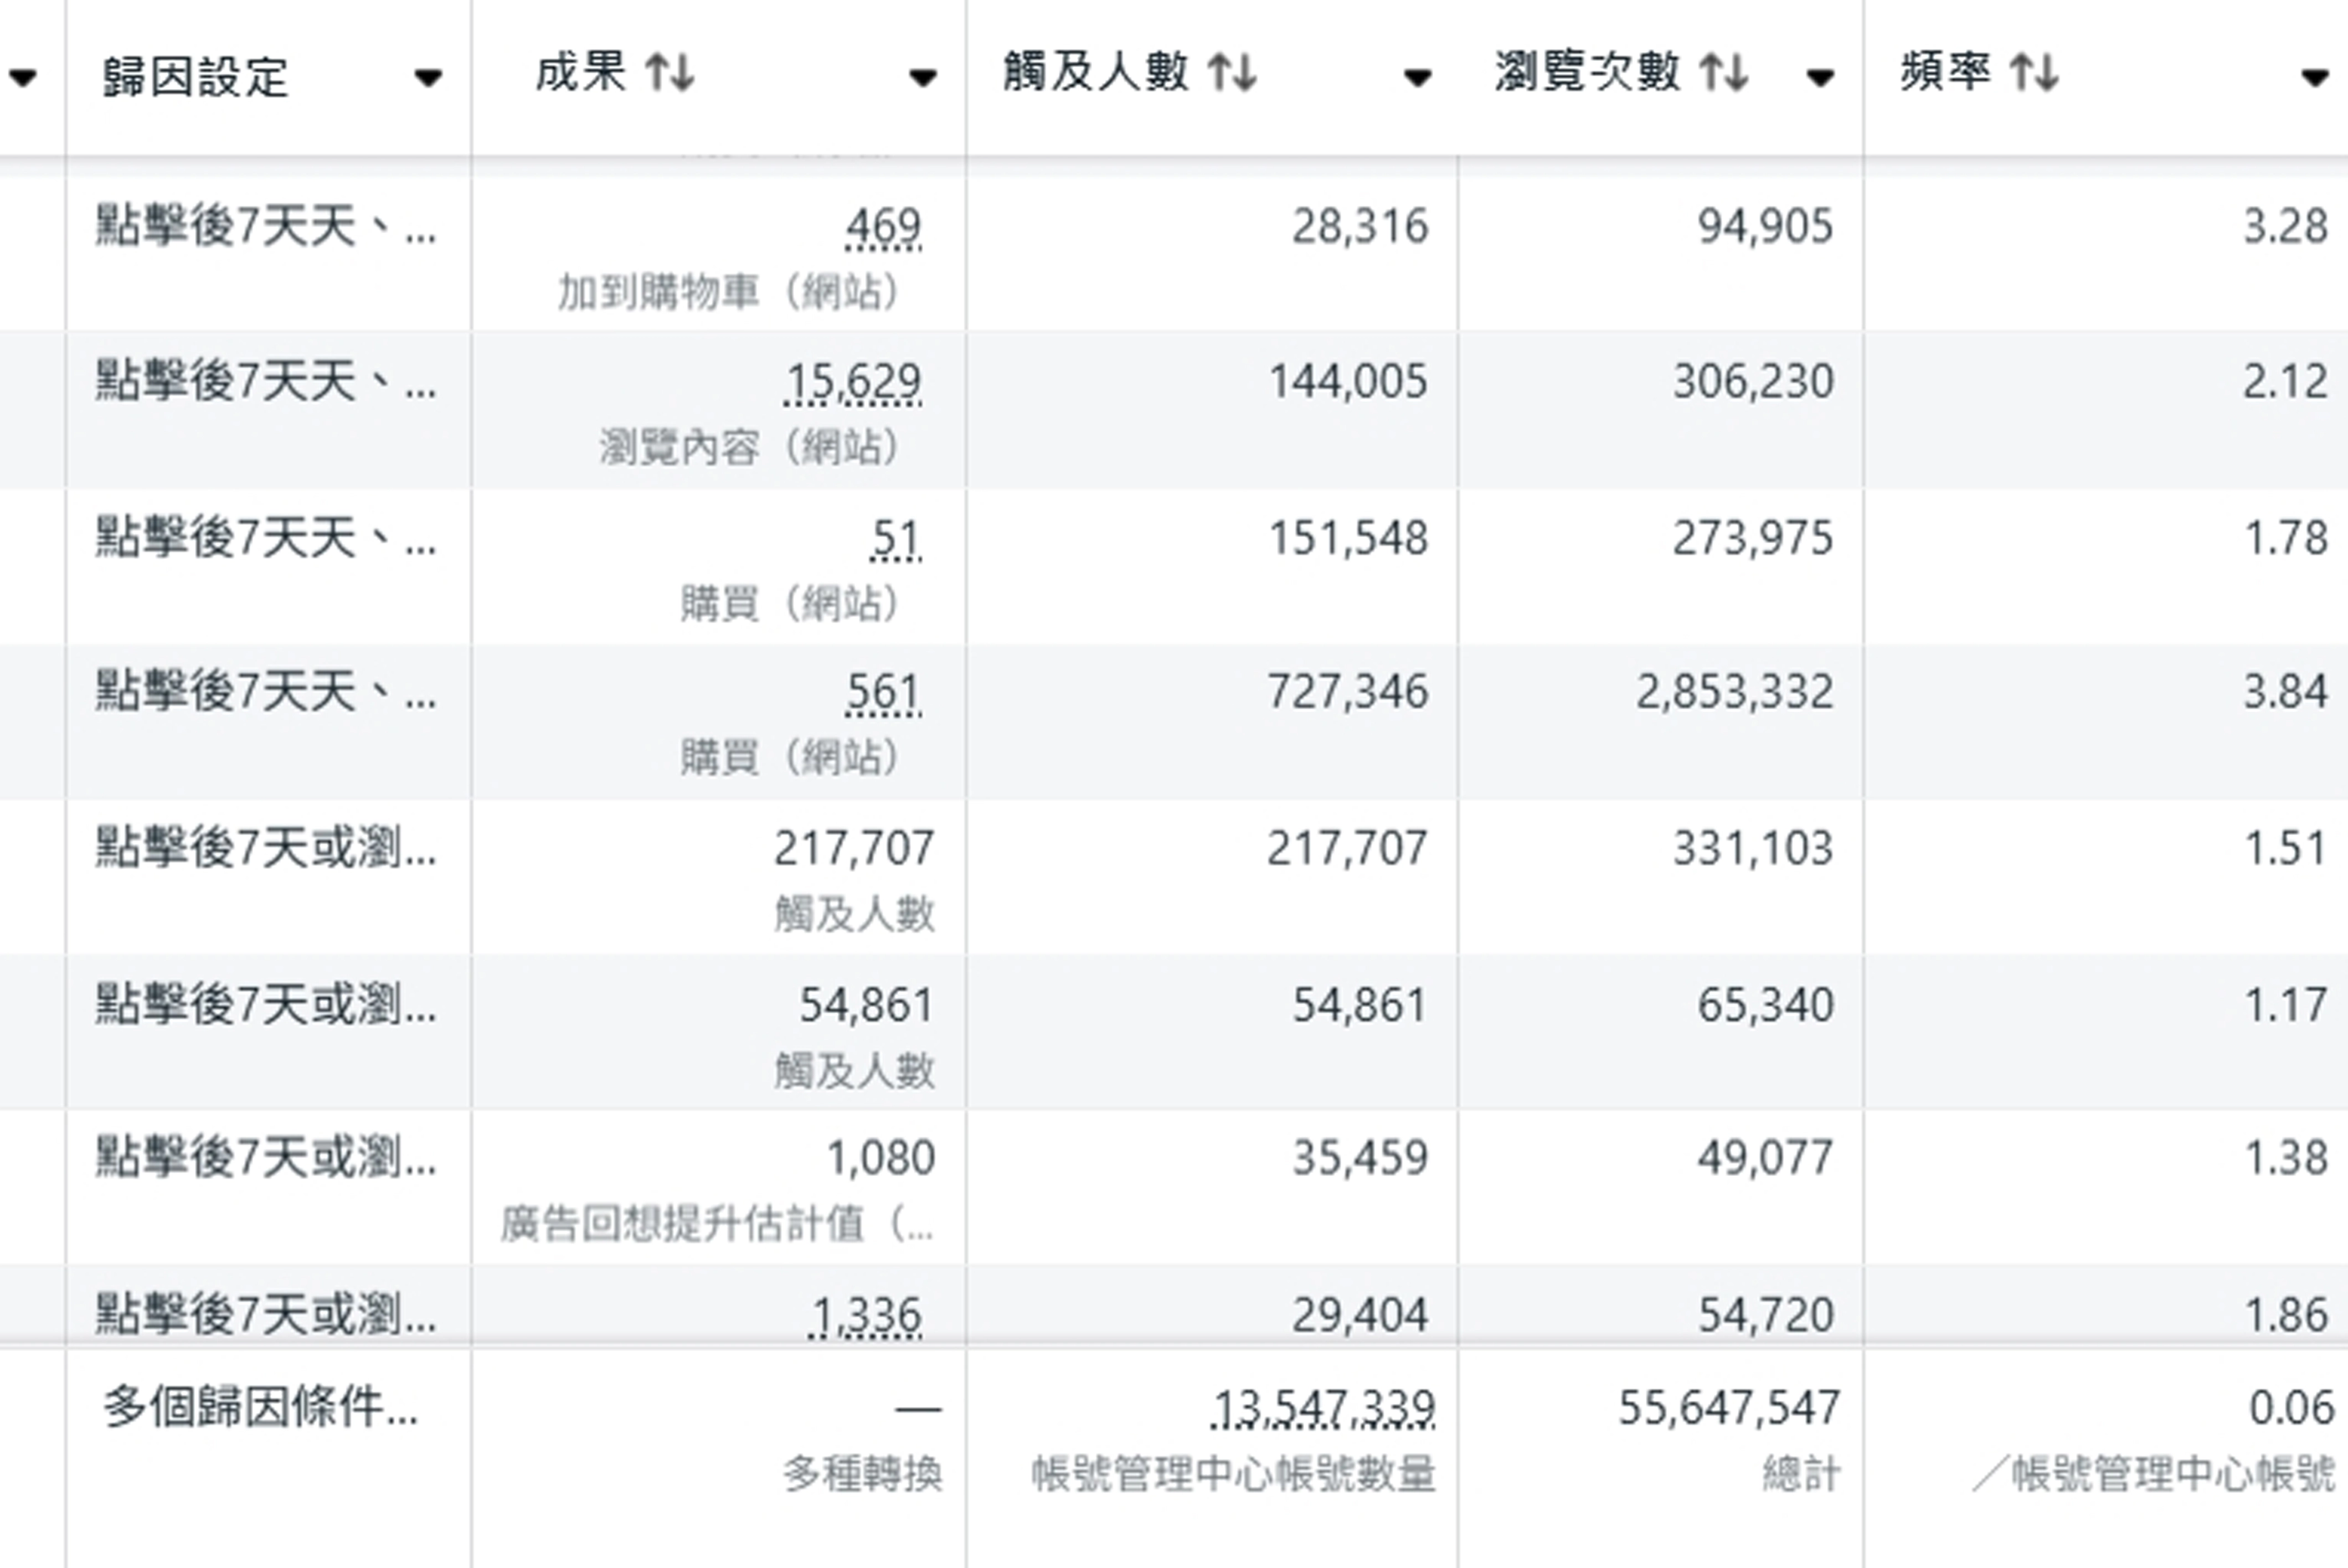Sort by the 成果 column arrows
The width and height of the screenshot is (2348, 1568).
669,73
